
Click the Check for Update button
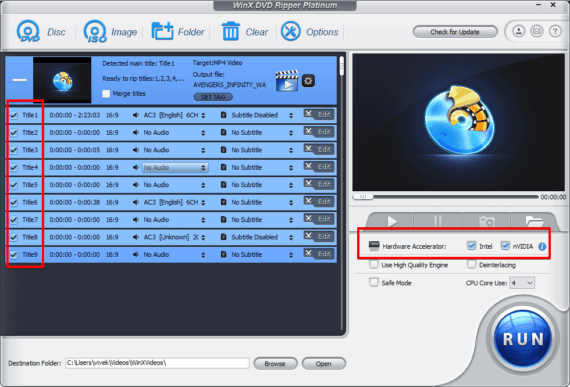(x=455, y=32)
